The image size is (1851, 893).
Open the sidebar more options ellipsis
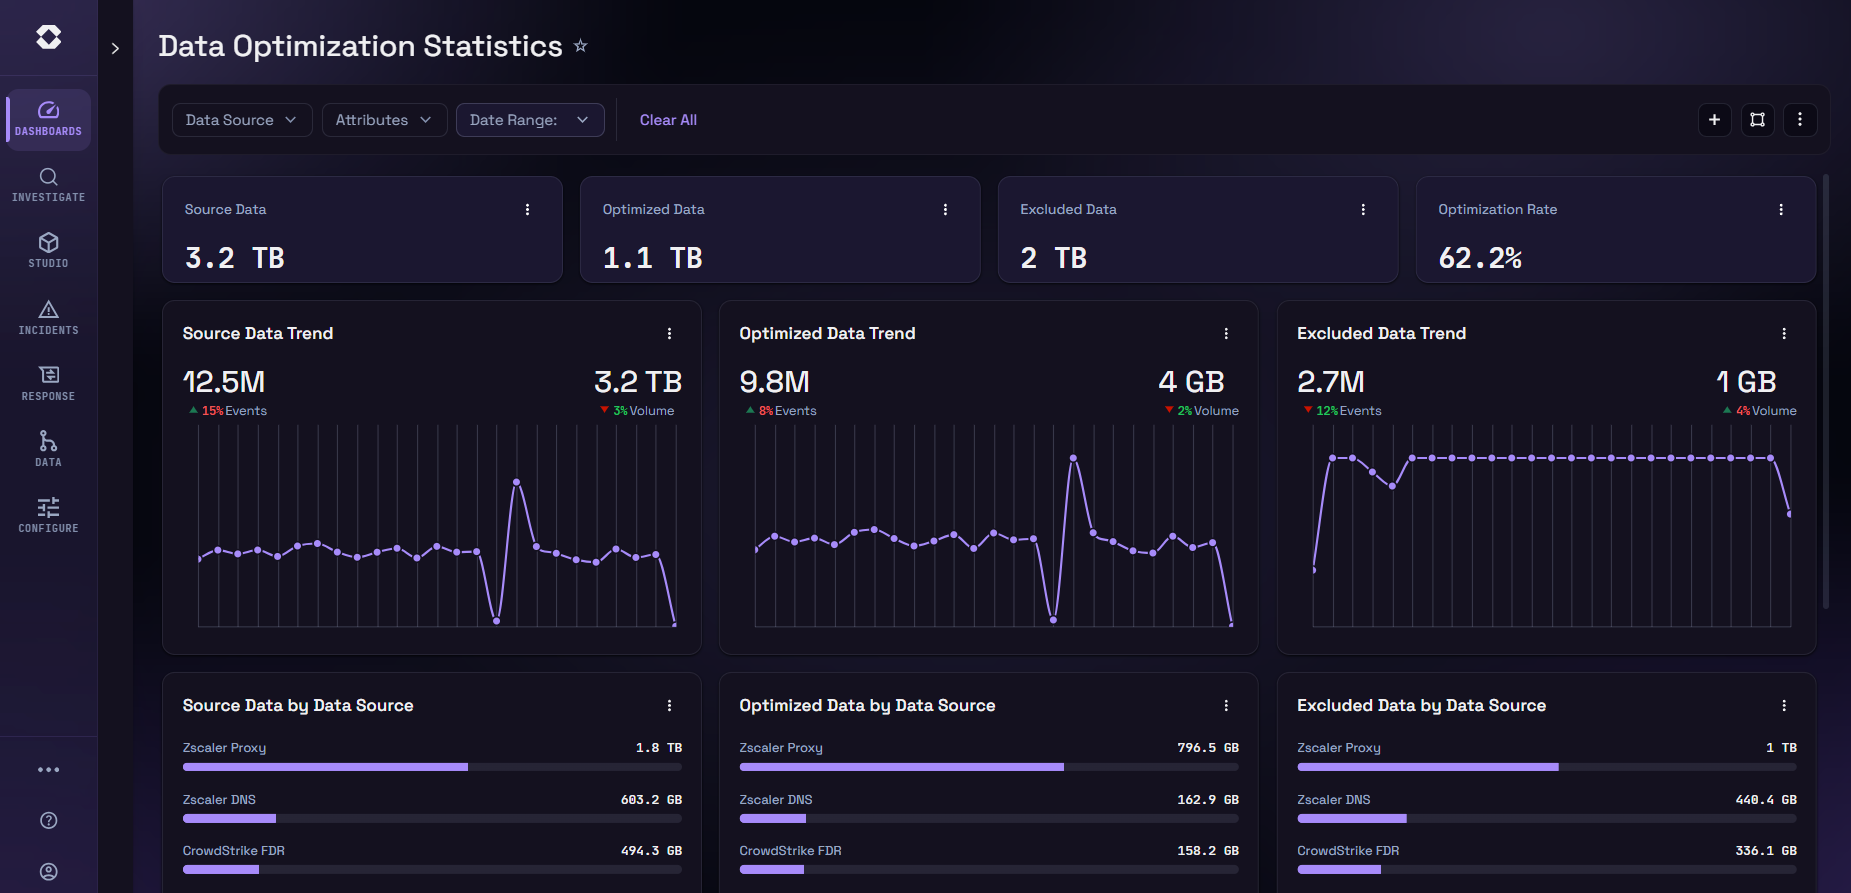[x=48, y=770]
